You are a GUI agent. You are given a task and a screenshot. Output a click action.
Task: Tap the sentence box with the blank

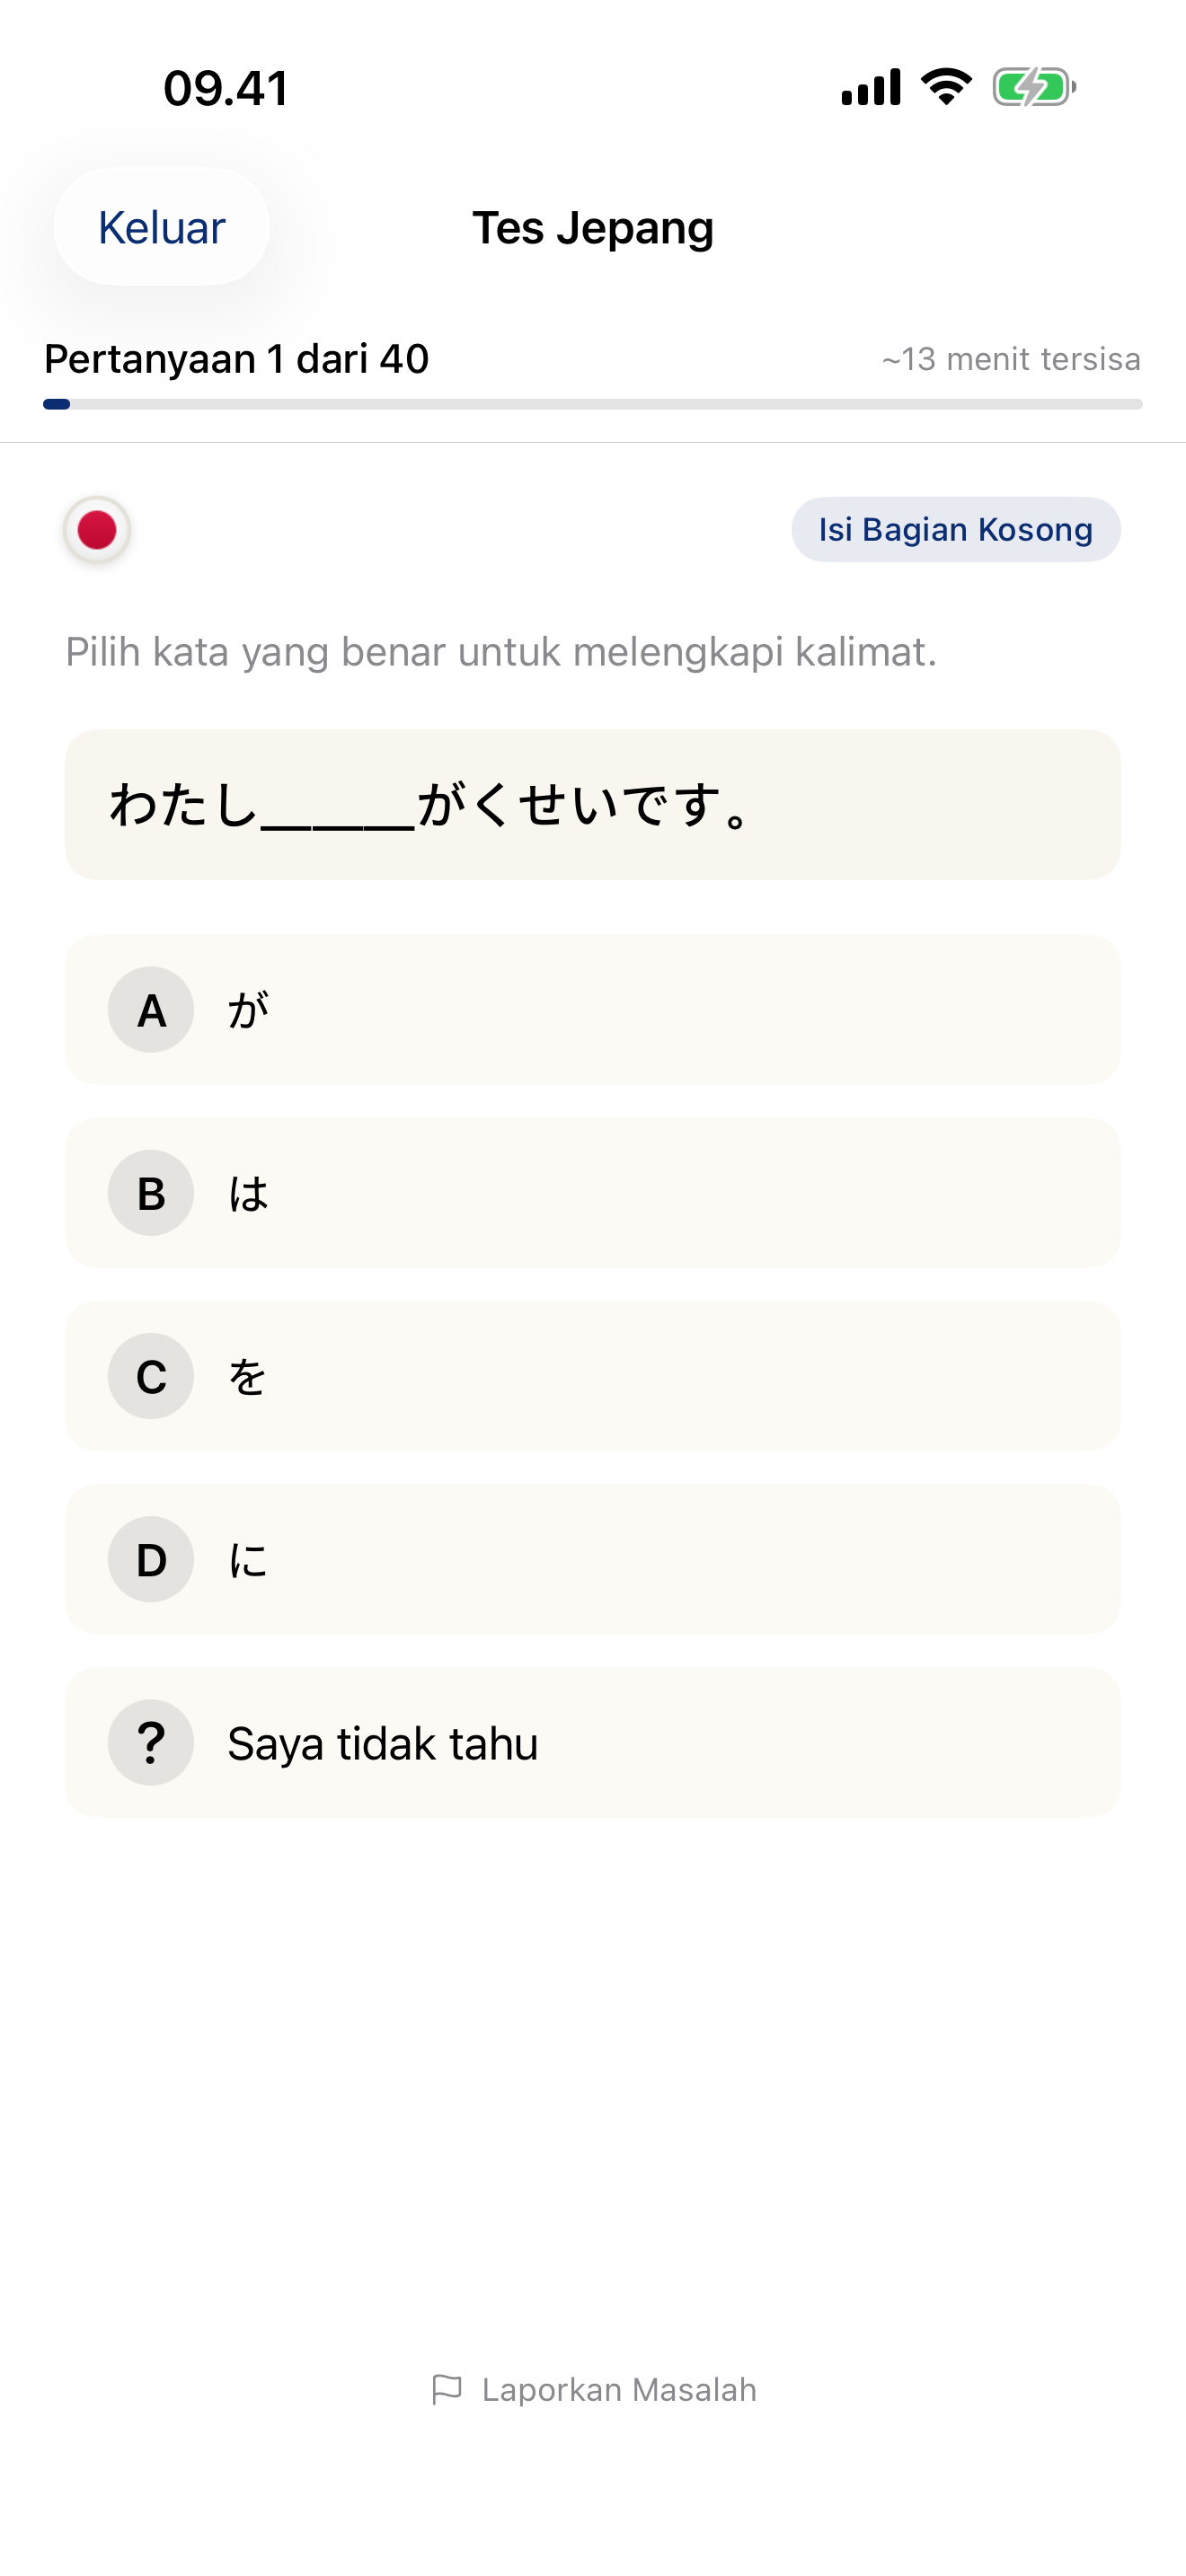[592, 803]
